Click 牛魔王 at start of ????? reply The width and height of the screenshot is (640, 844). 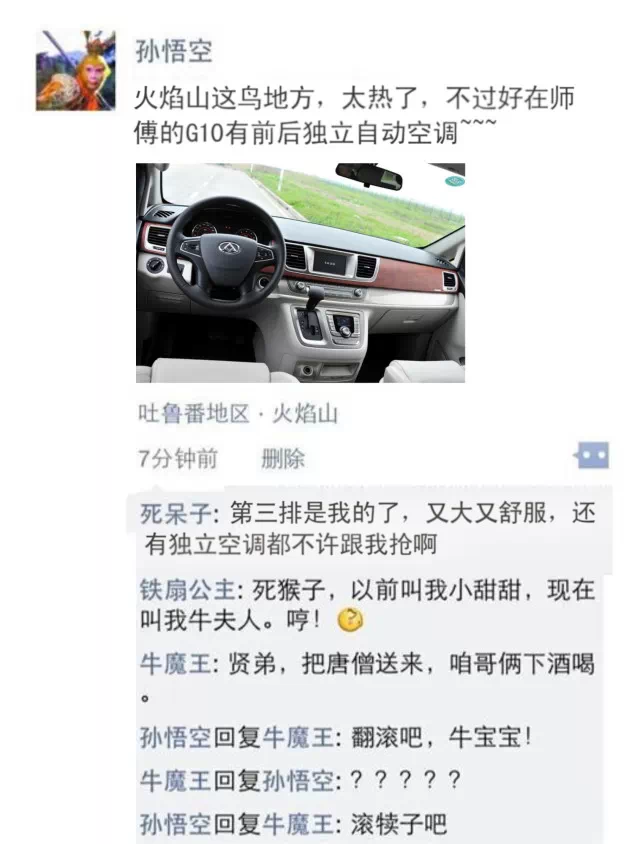tap(175, 780)
